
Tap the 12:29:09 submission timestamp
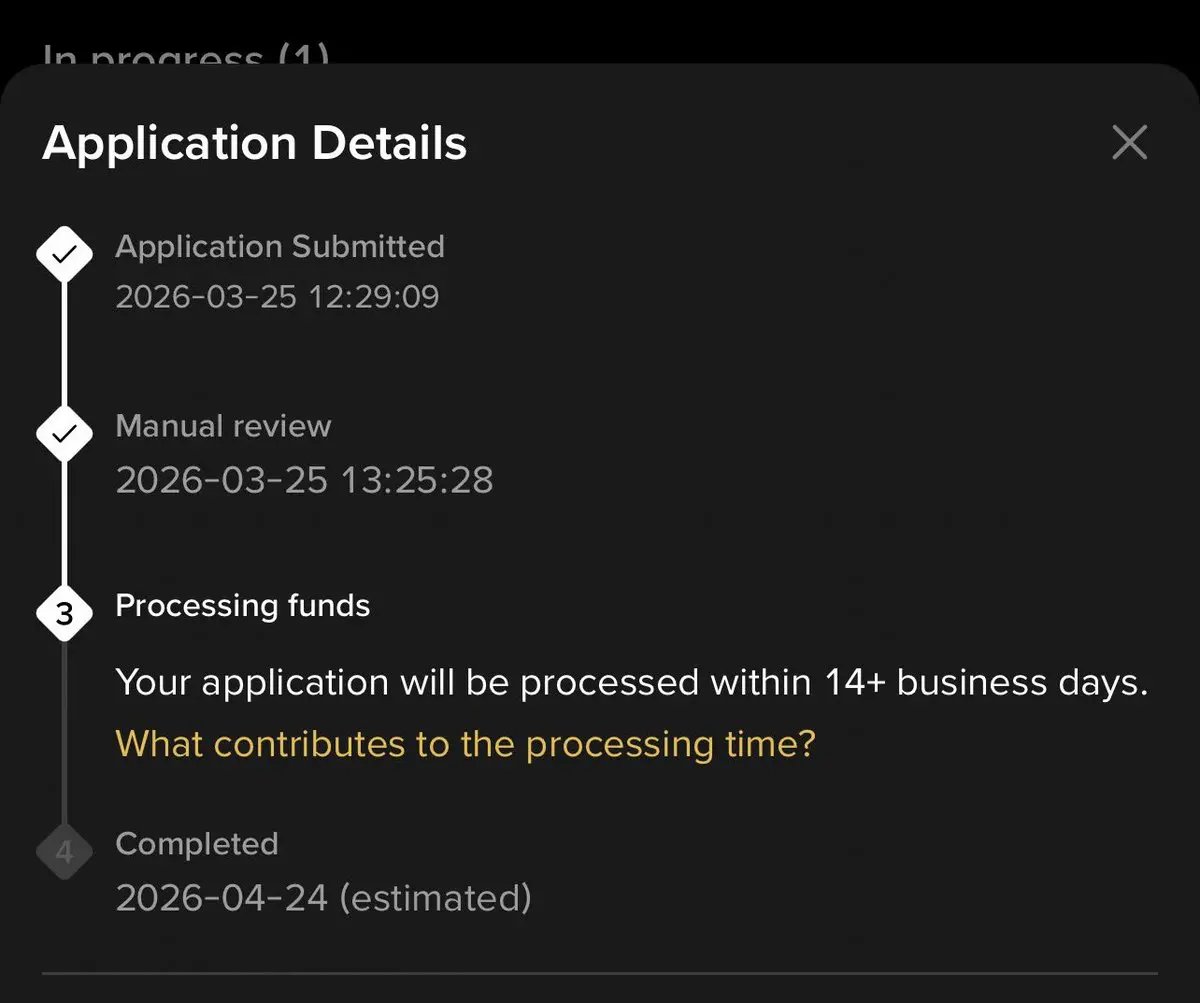click(x=277, y=297)
